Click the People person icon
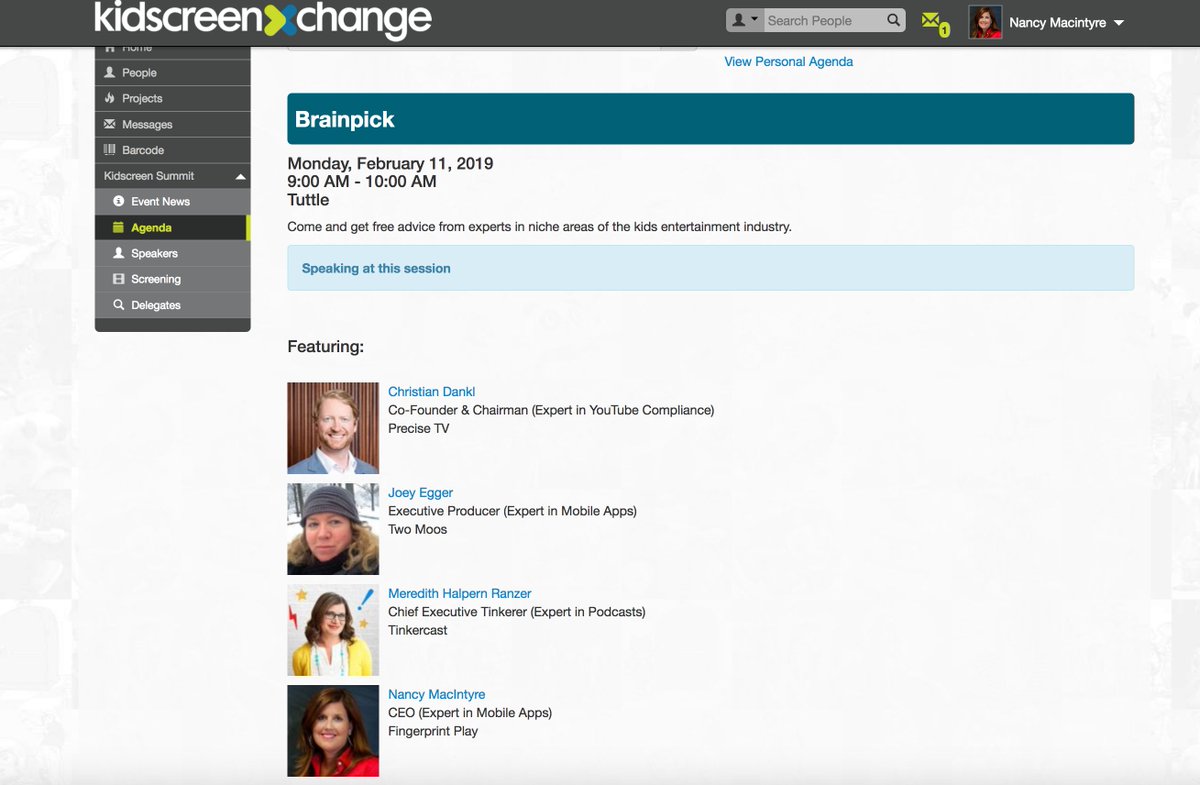This screenshot has width=1200, height=785. click(x=110, y=72)
